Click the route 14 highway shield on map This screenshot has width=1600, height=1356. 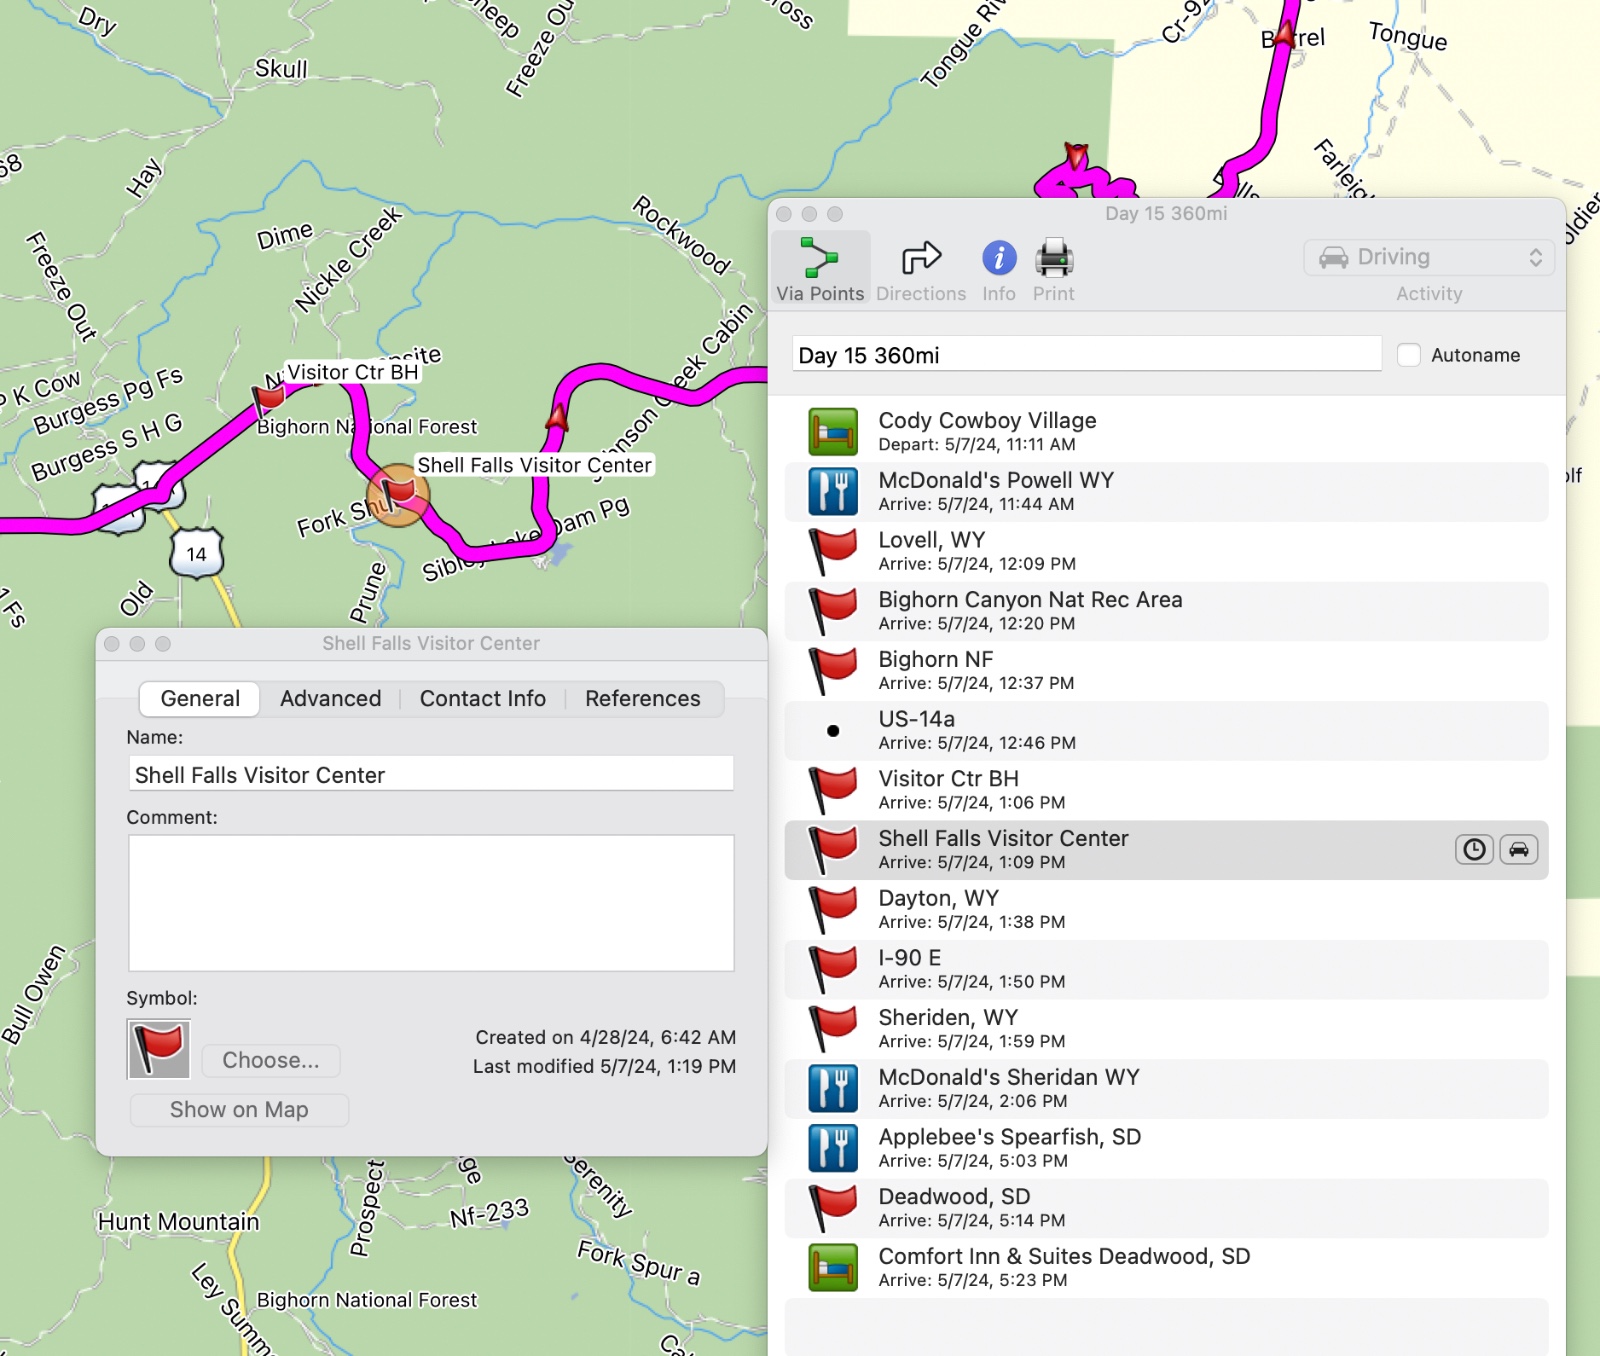coord(196,554)
